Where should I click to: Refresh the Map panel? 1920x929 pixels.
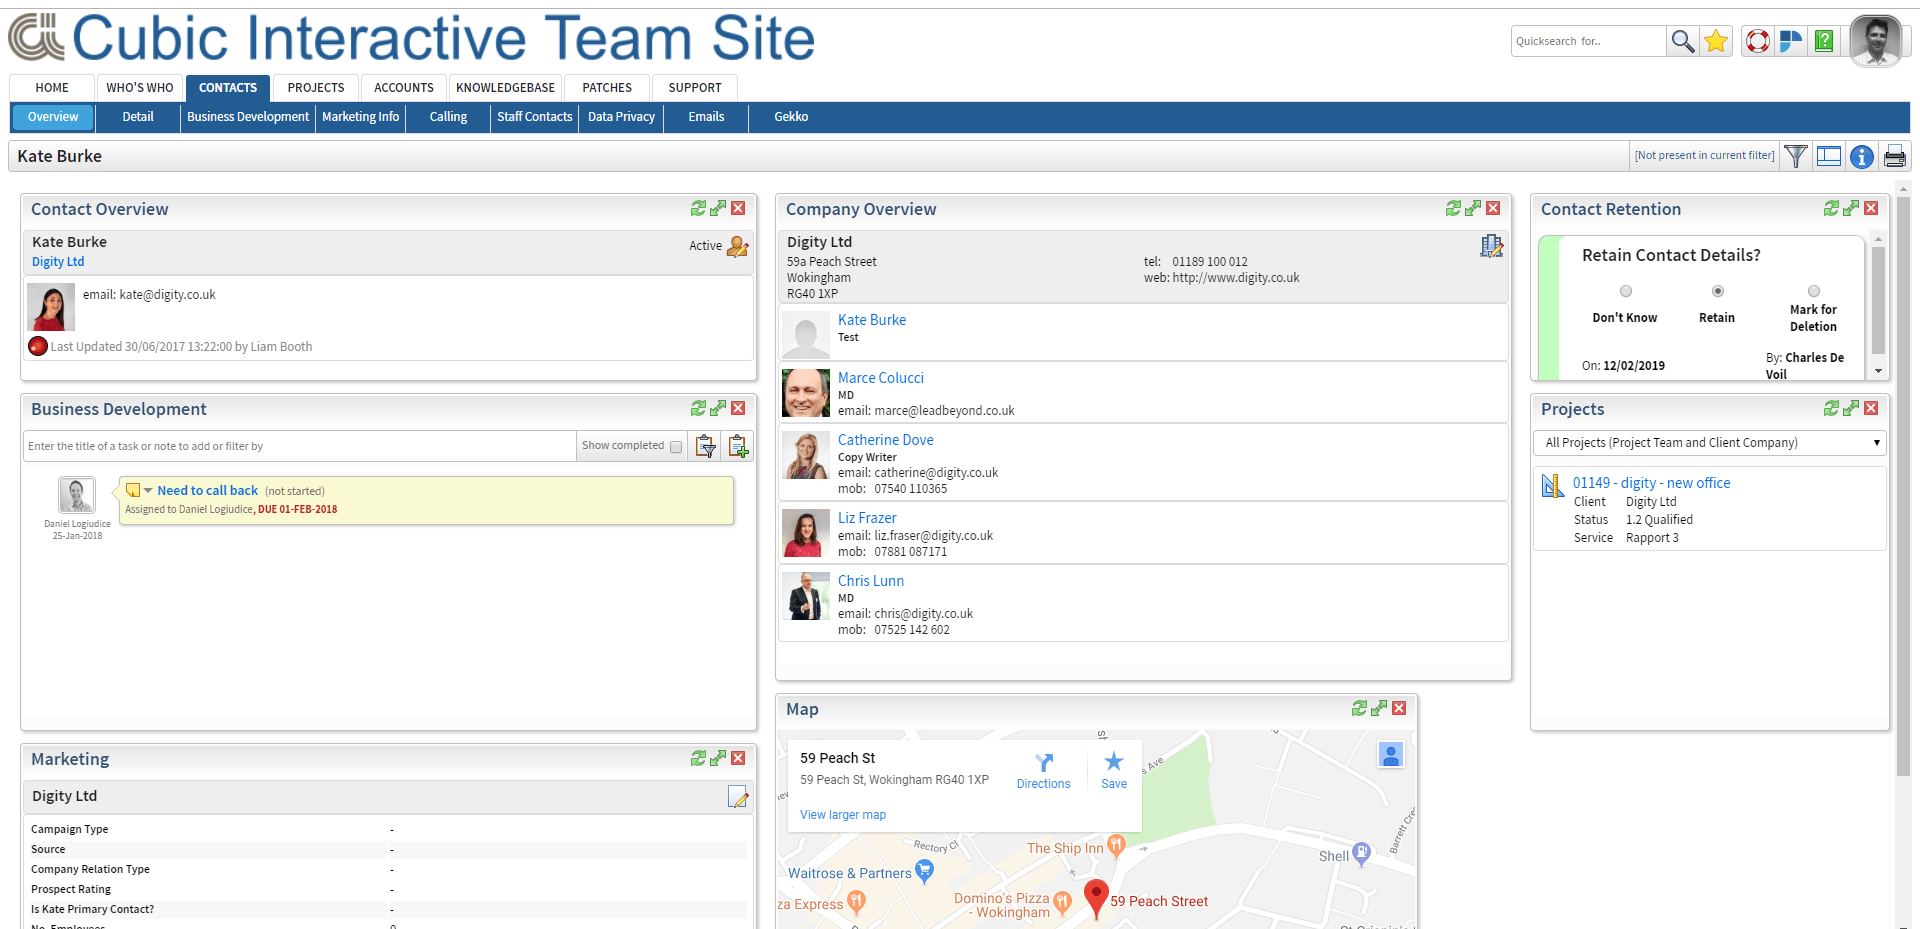1359,708
